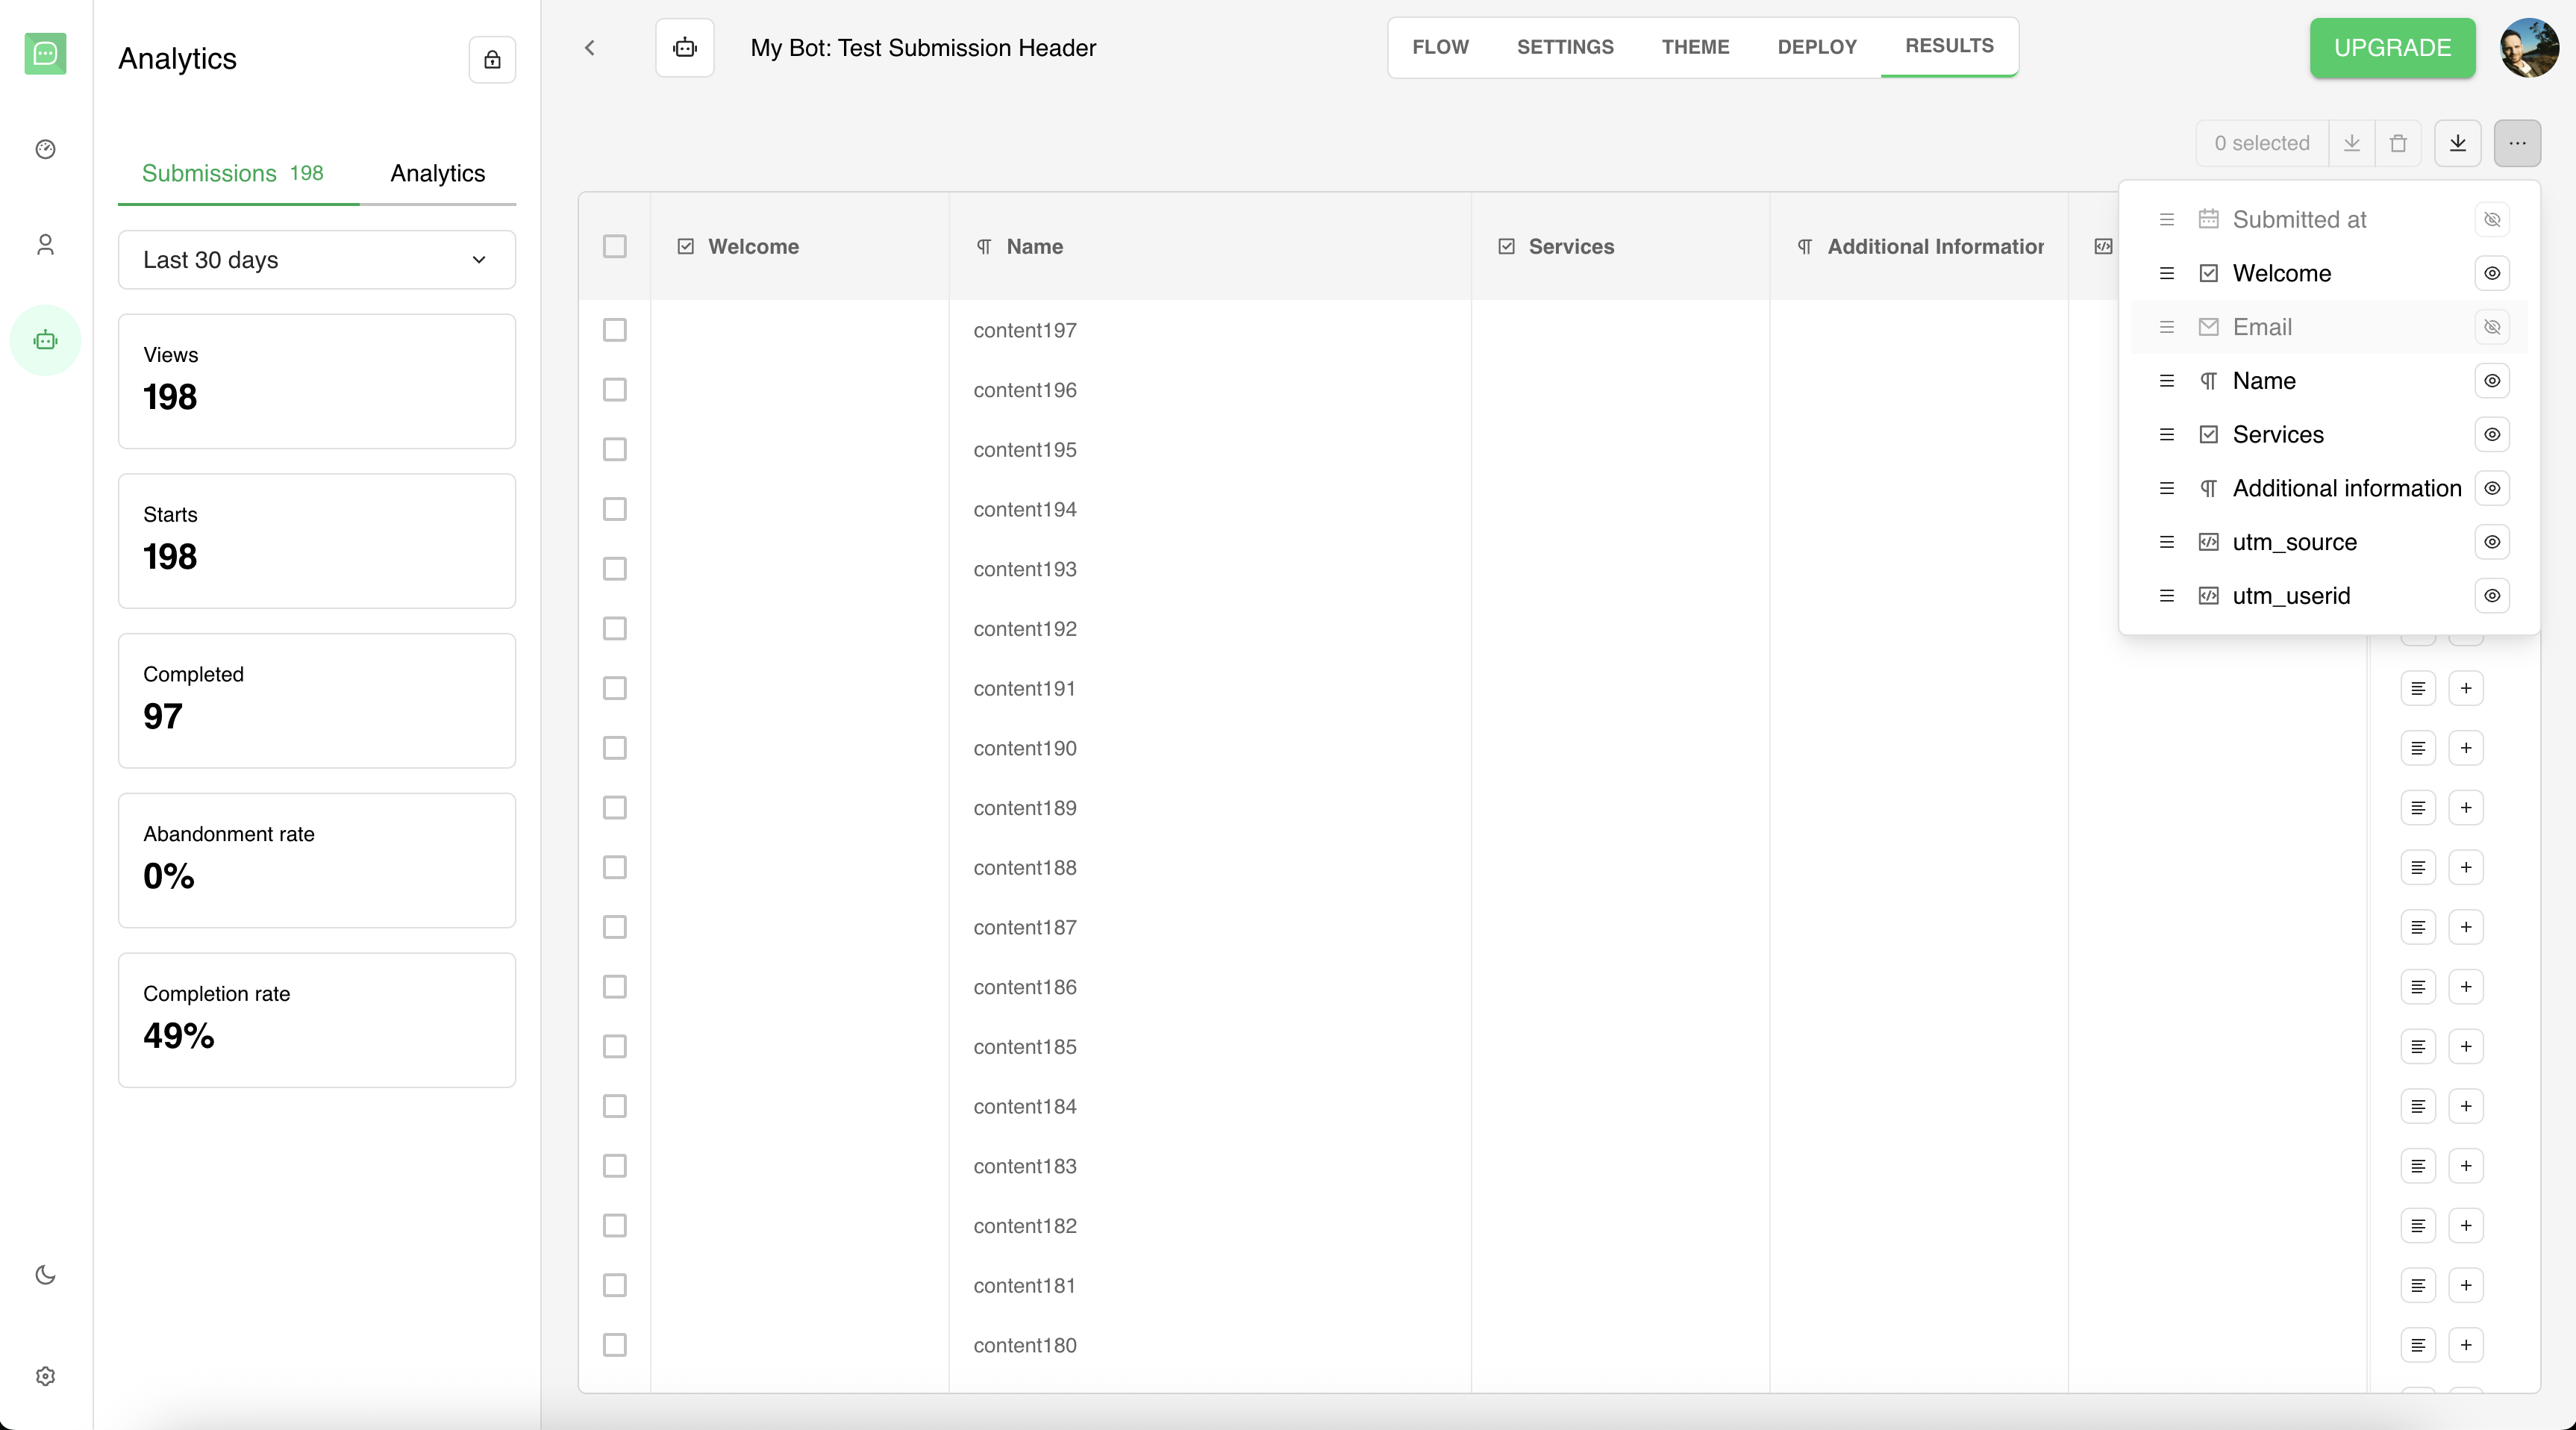Show the Email column via eye toggle
2576x1430 pixels.
[2492, 327]
